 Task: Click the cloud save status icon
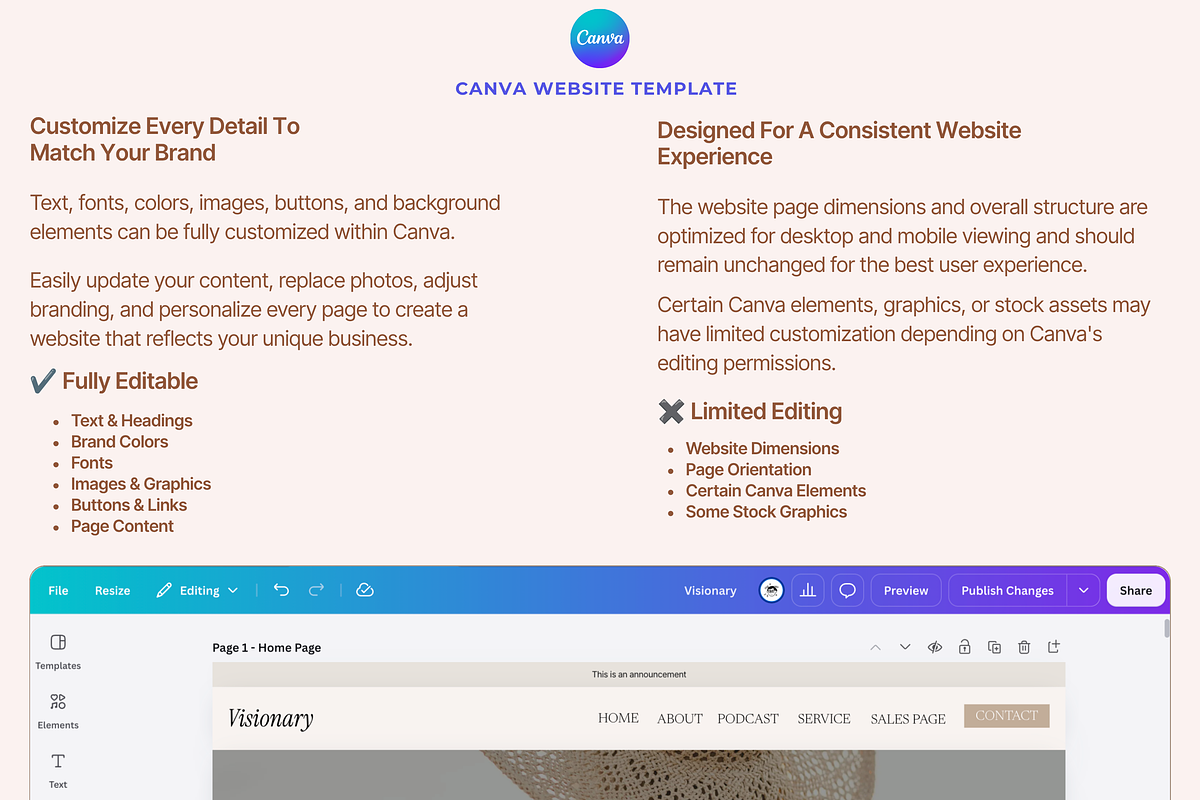click(x=365, y=590)
